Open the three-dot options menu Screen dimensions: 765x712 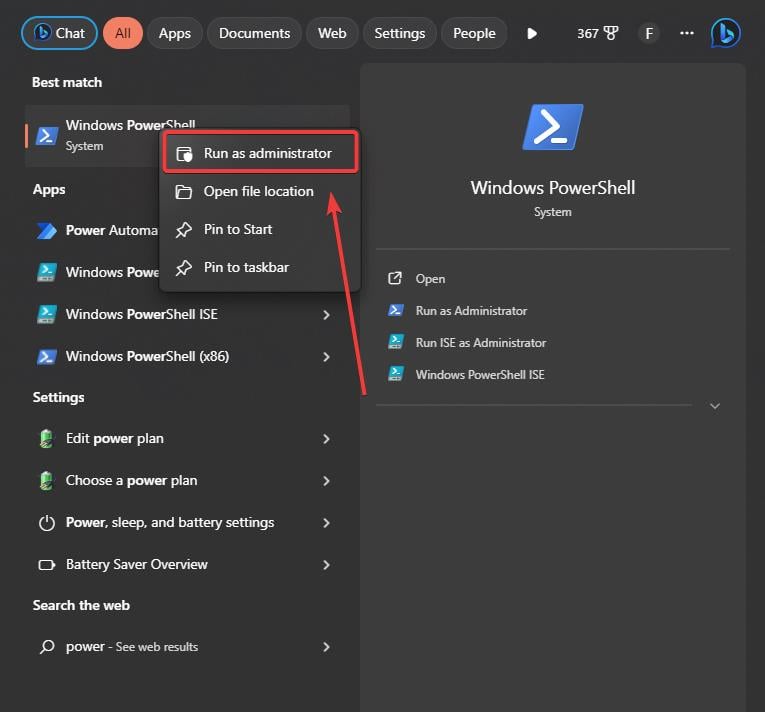pyautogui.click(x=687, y=33)
